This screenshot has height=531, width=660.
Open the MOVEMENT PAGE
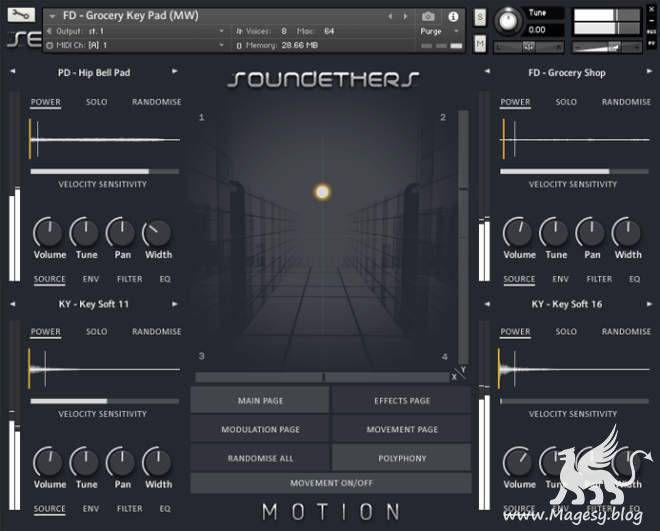pos(402,429)
